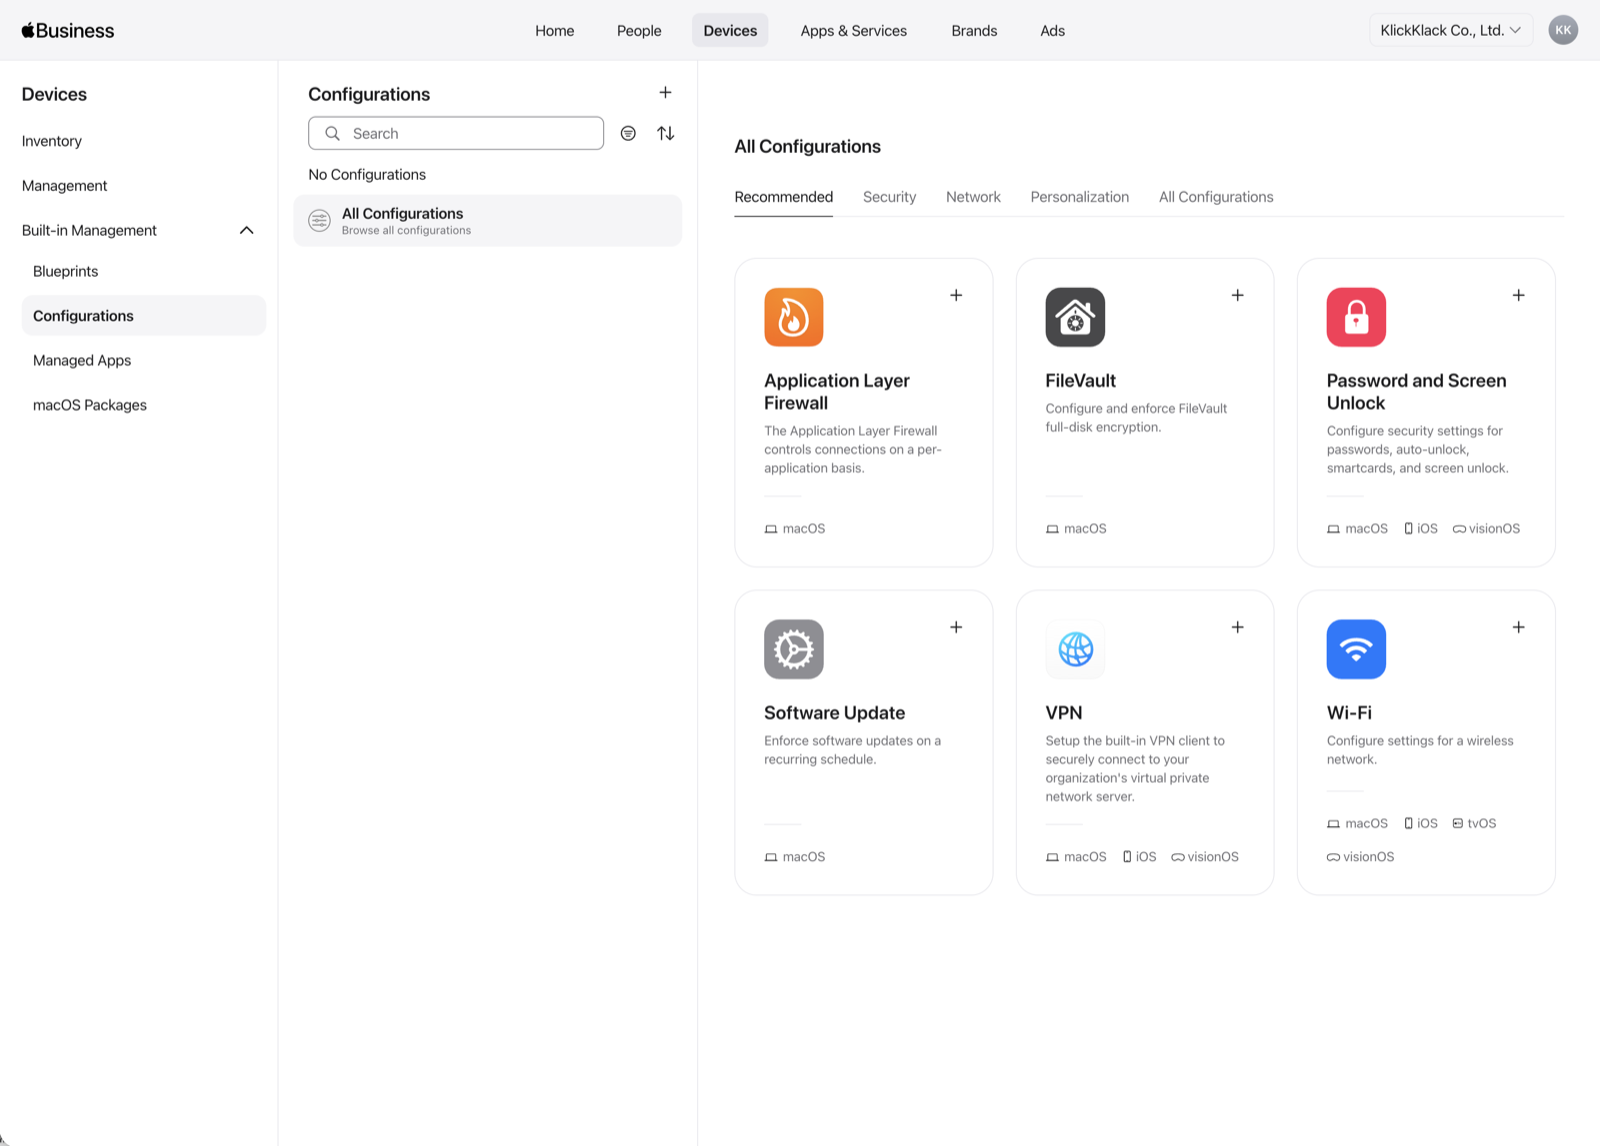The image size is (1600, 1146).
Task: Select the Wi-Fi configuration icon
Action: (1356, 649)
